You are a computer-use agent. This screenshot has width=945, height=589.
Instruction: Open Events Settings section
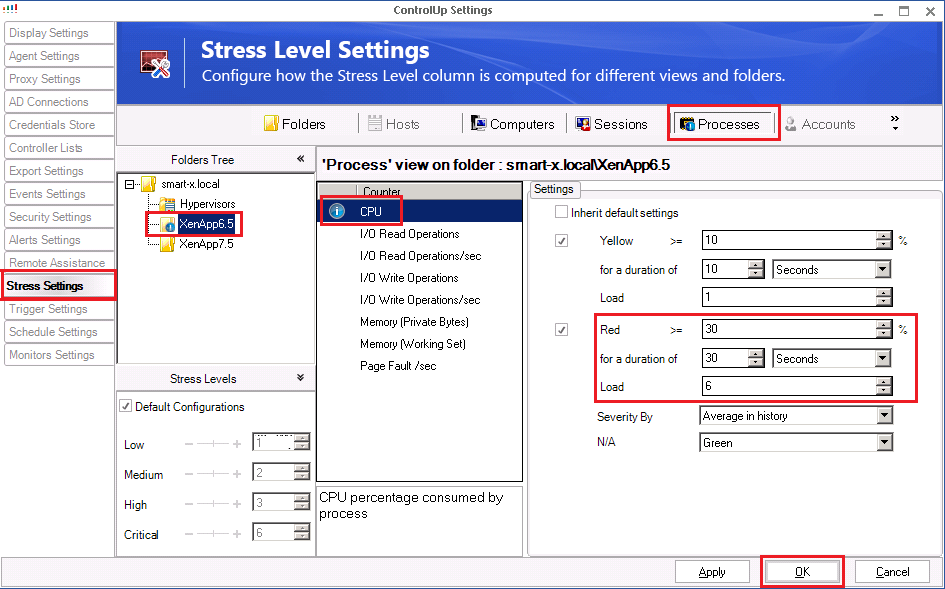click(59, 194)
